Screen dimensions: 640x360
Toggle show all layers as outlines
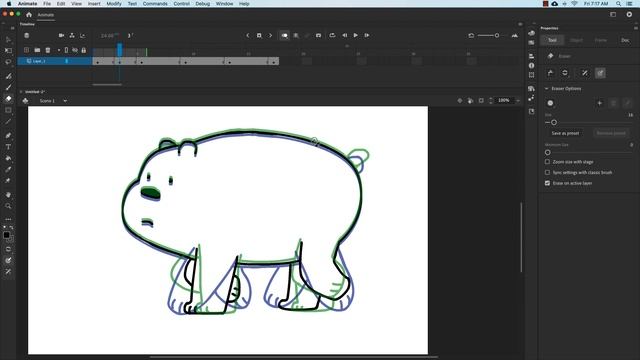tap(67, 50)
